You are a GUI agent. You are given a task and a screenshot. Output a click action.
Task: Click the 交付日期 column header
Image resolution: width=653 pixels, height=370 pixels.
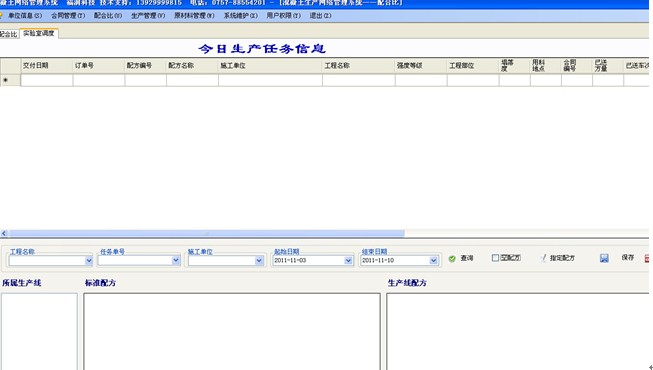point(47,66)
